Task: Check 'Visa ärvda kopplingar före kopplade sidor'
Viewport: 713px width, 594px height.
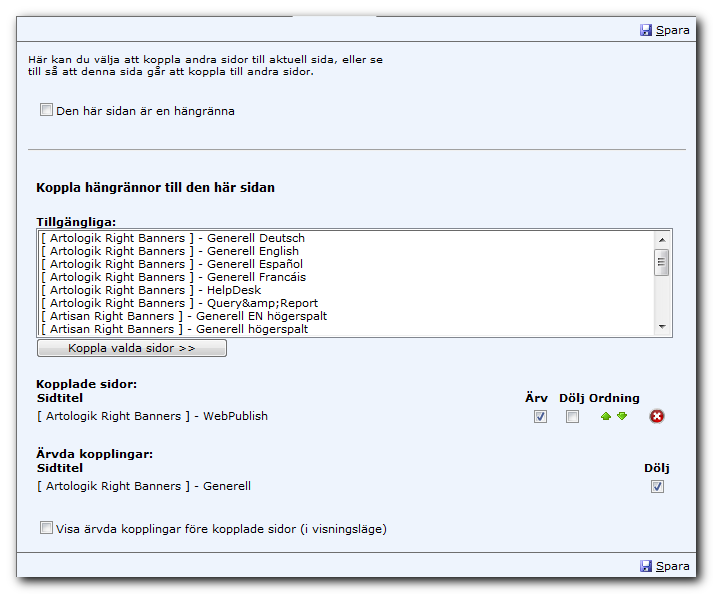Action: (46, 528)
